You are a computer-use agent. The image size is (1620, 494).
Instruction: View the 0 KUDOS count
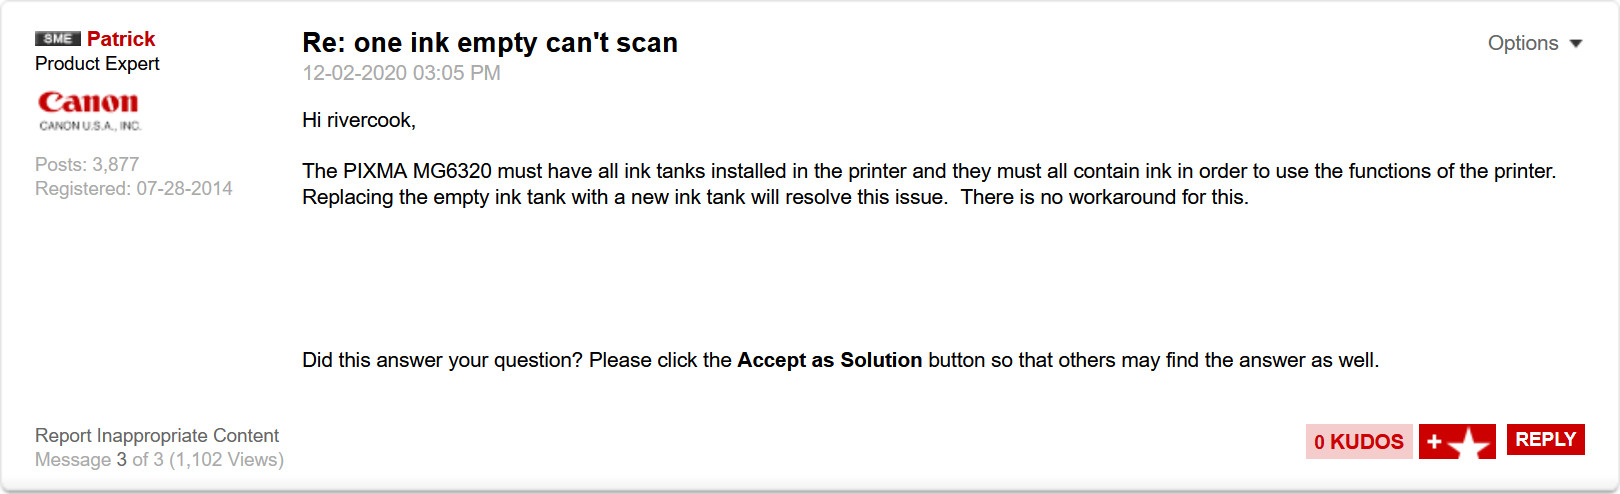(x=1359, y=441)
